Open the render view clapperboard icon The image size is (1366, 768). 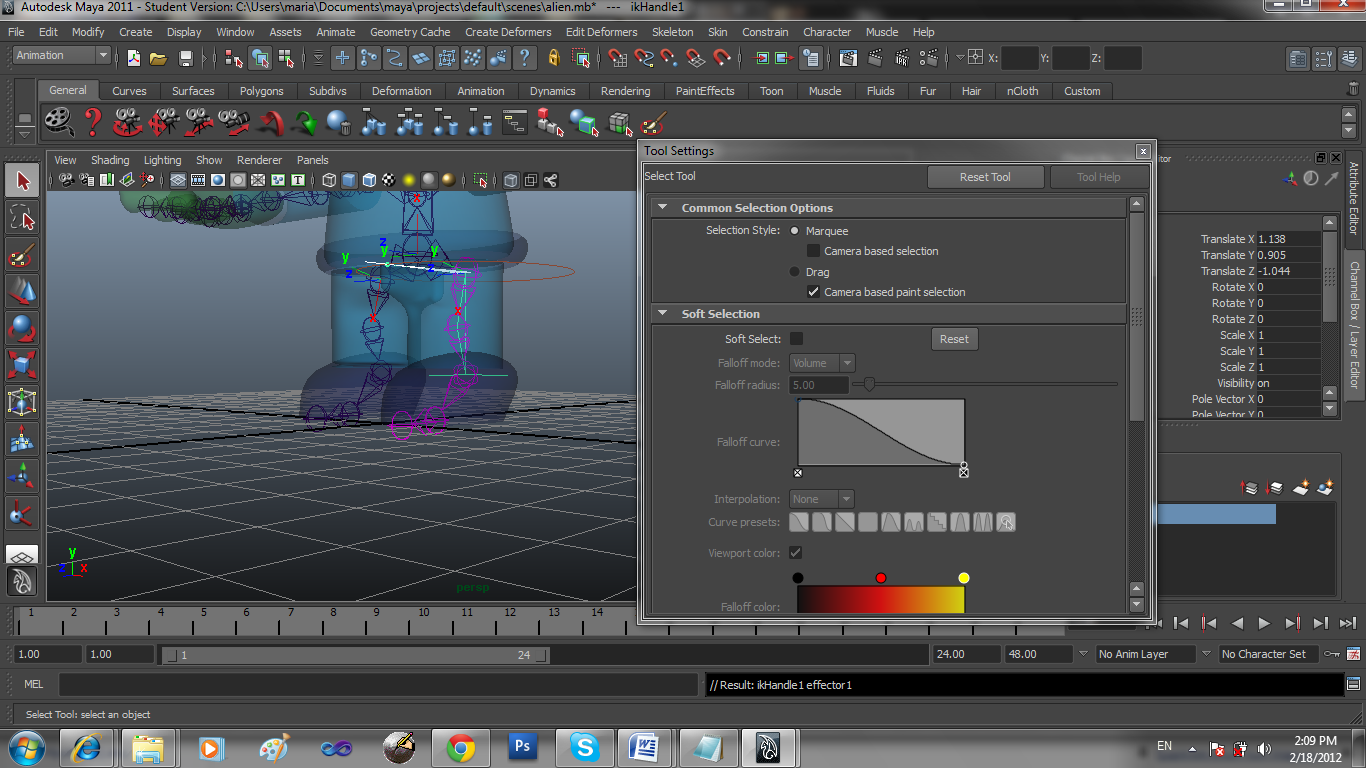pos(848,58)
